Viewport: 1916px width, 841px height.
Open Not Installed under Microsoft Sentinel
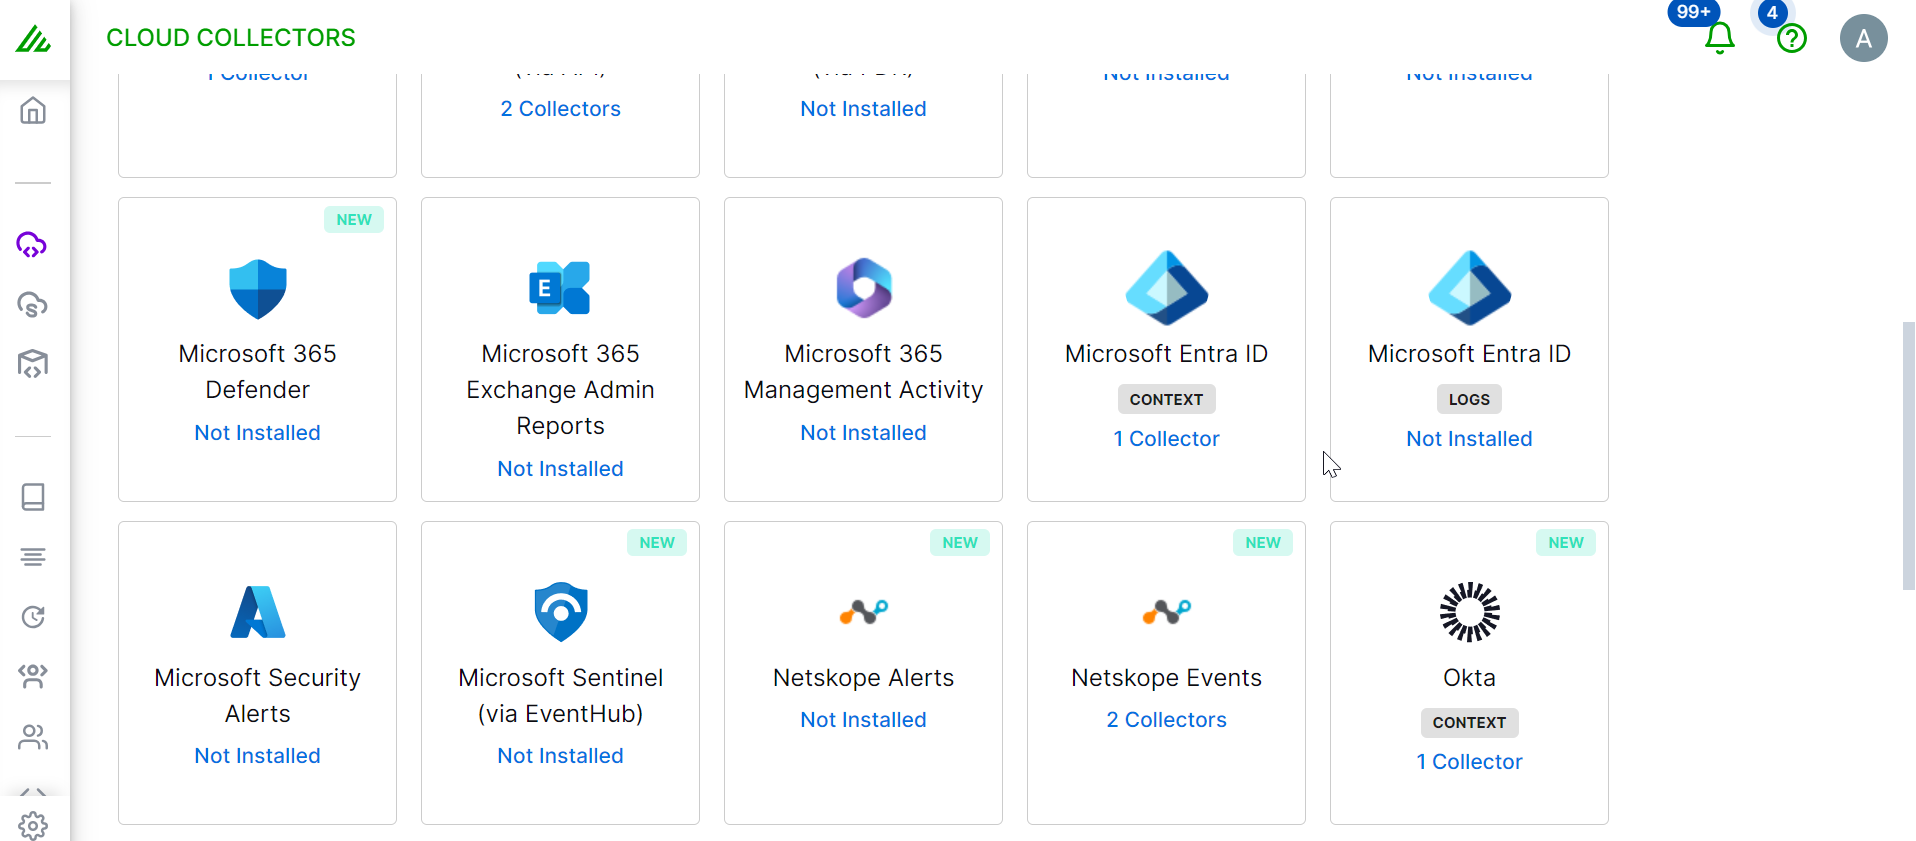pyautogui.click(x=561, y=756)
